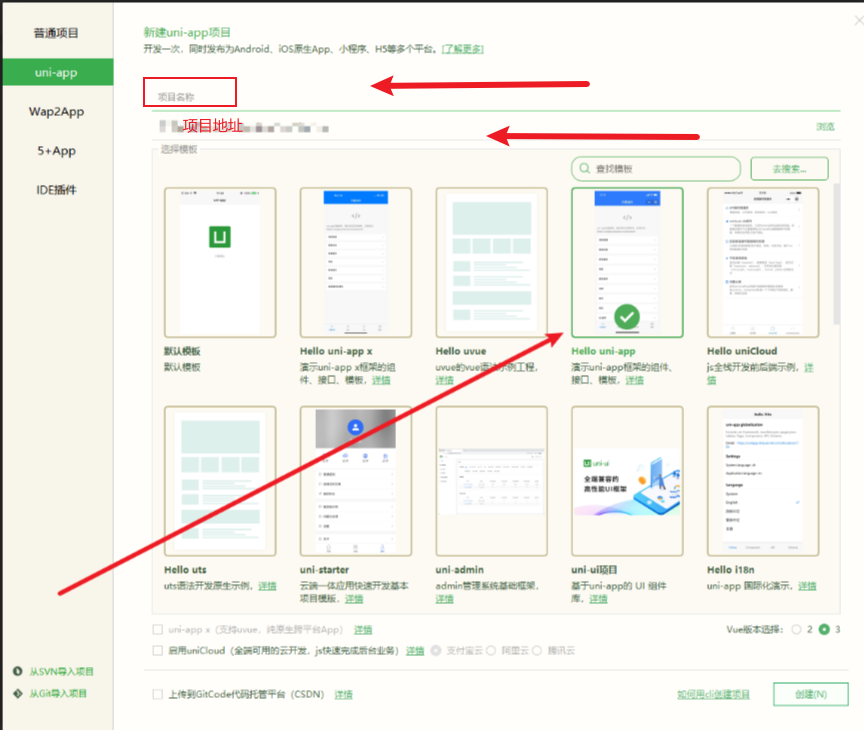Select the uni-ui项目 template thumbnail
This screenshot has width=864, height=730.
pos(627,481)
